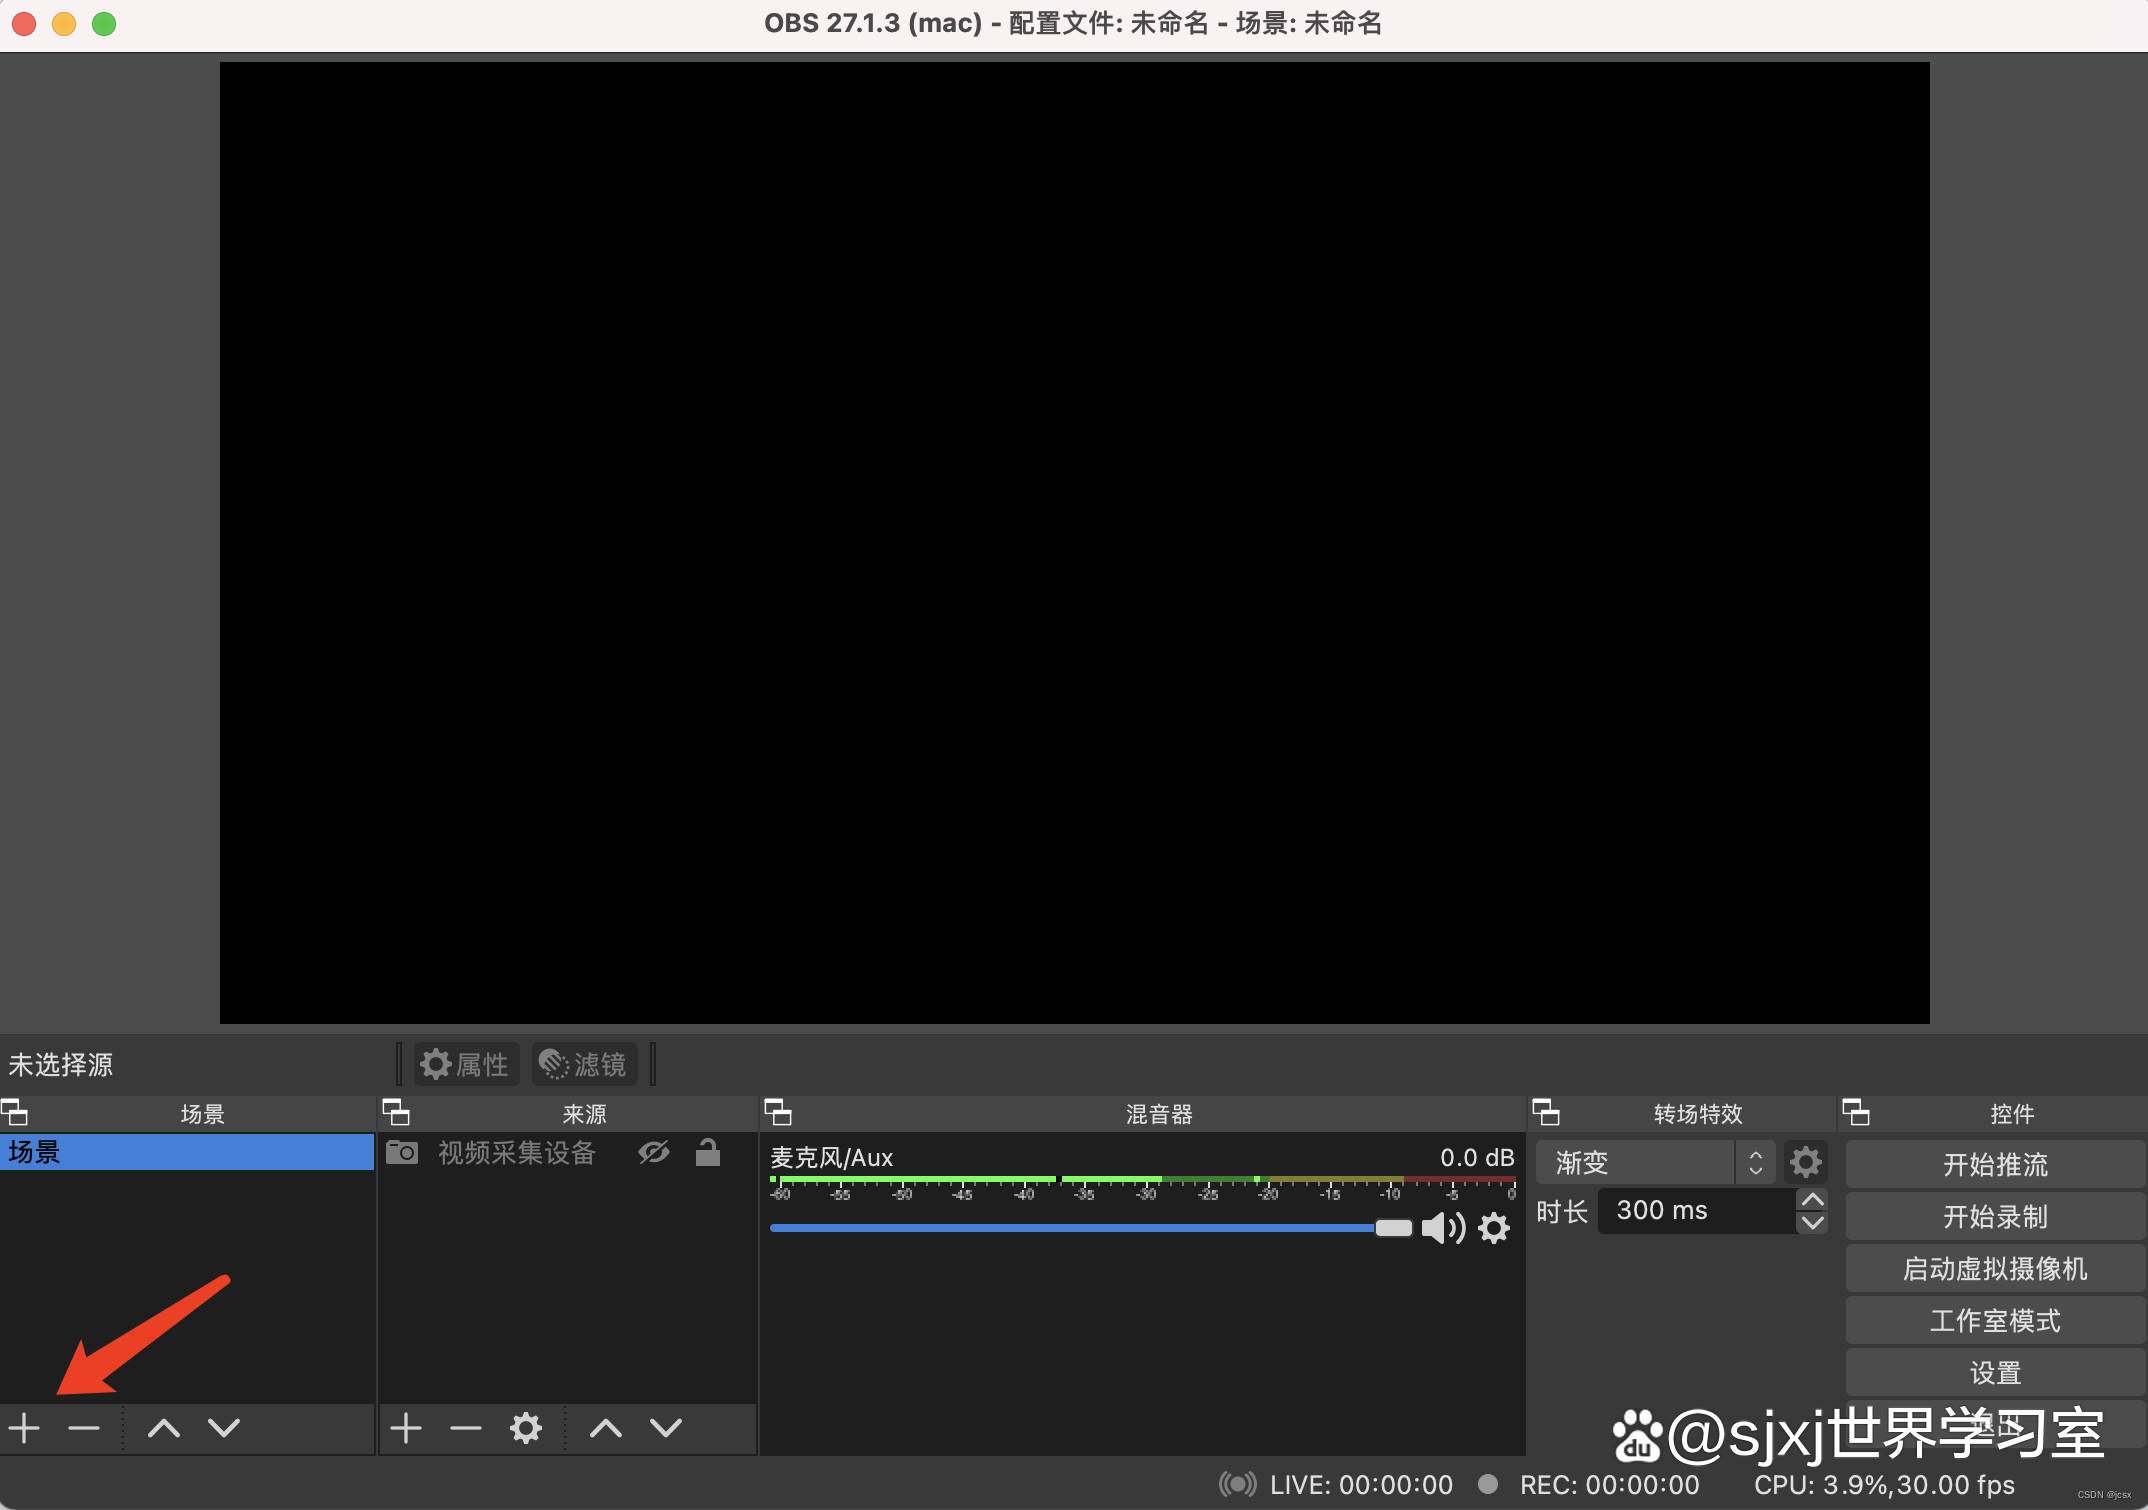Open source properties gear in sources toolbar
The height and width of the screenshot is (1510, 2148).
(526, 1428)
